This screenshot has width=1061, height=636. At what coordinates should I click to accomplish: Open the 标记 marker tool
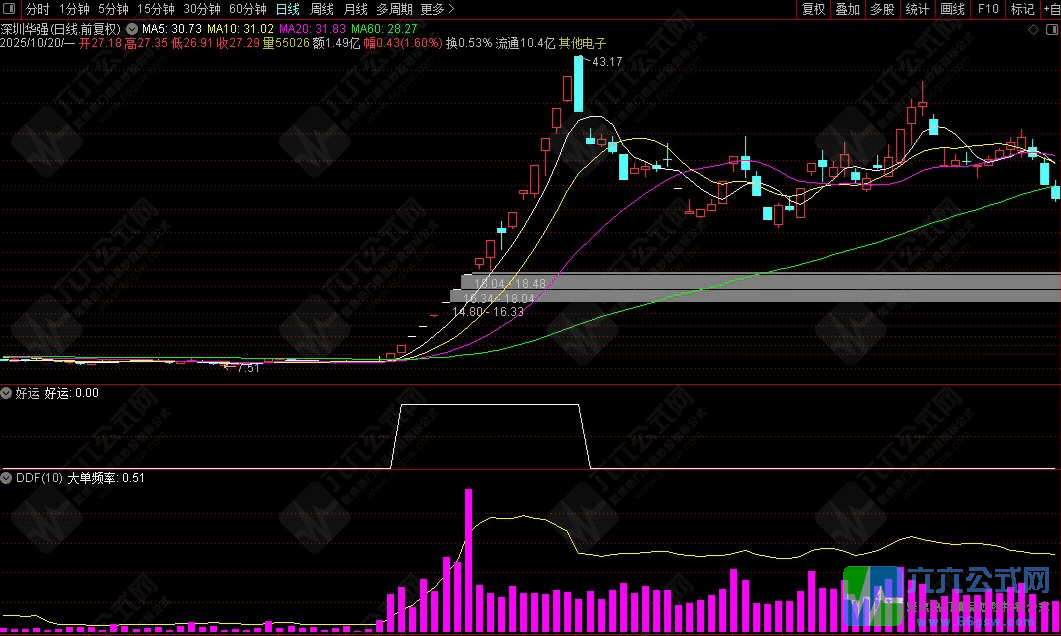pyautogui.click(x=1022, y=9)
